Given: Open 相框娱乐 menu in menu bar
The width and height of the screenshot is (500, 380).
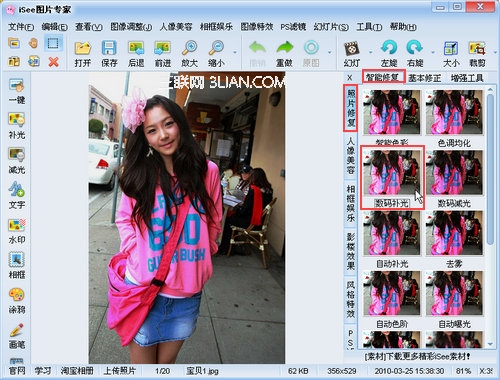Looking at the screenshot, I should tap(216, 27).
